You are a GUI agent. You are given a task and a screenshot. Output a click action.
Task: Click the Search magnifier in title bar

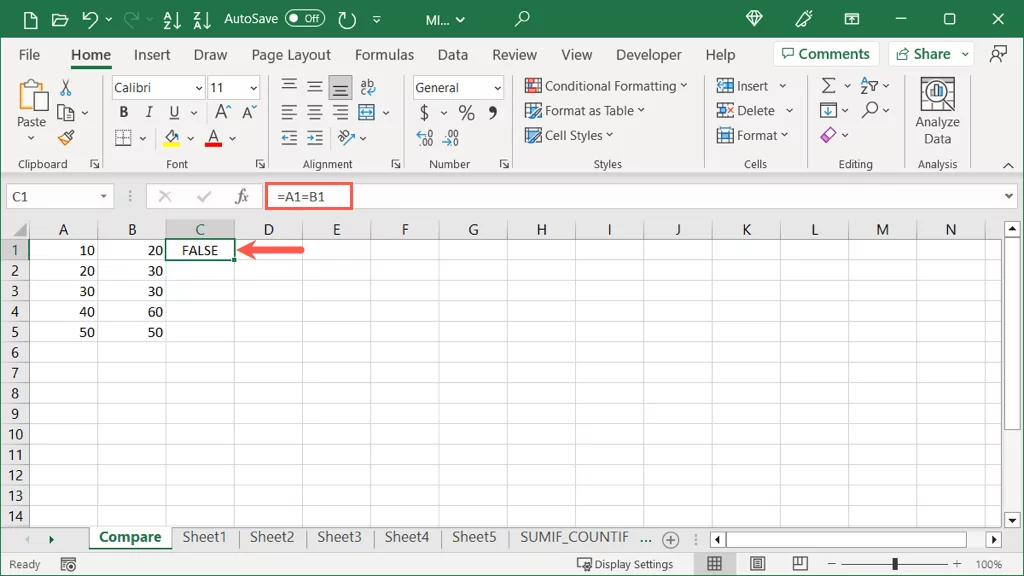click(522, 19)
